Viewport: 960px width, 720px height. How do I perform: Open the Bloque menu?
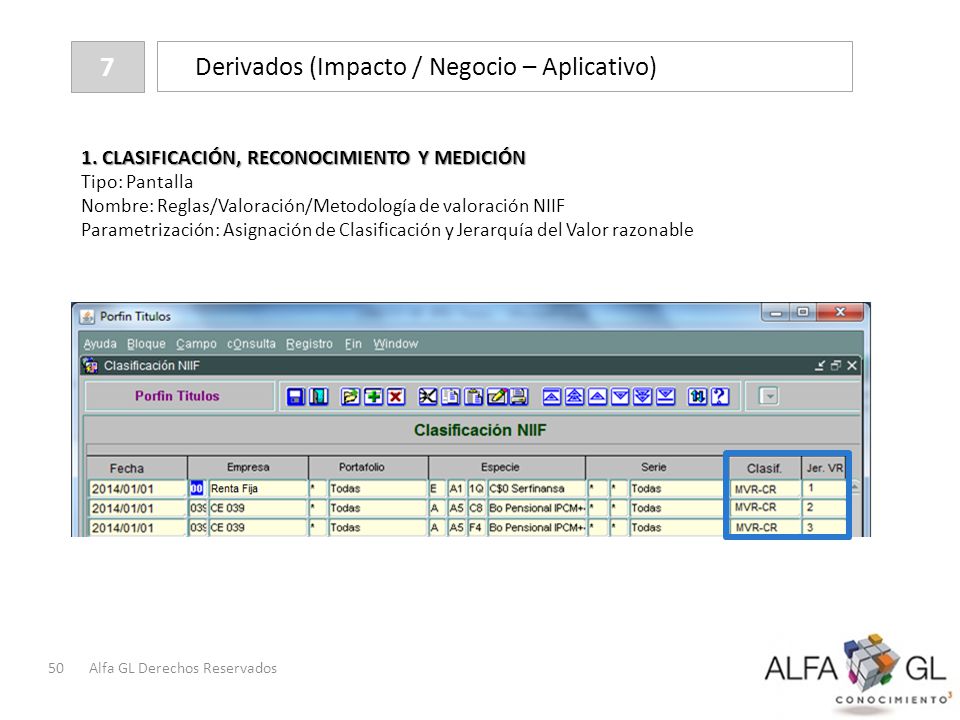click(146, 343)
